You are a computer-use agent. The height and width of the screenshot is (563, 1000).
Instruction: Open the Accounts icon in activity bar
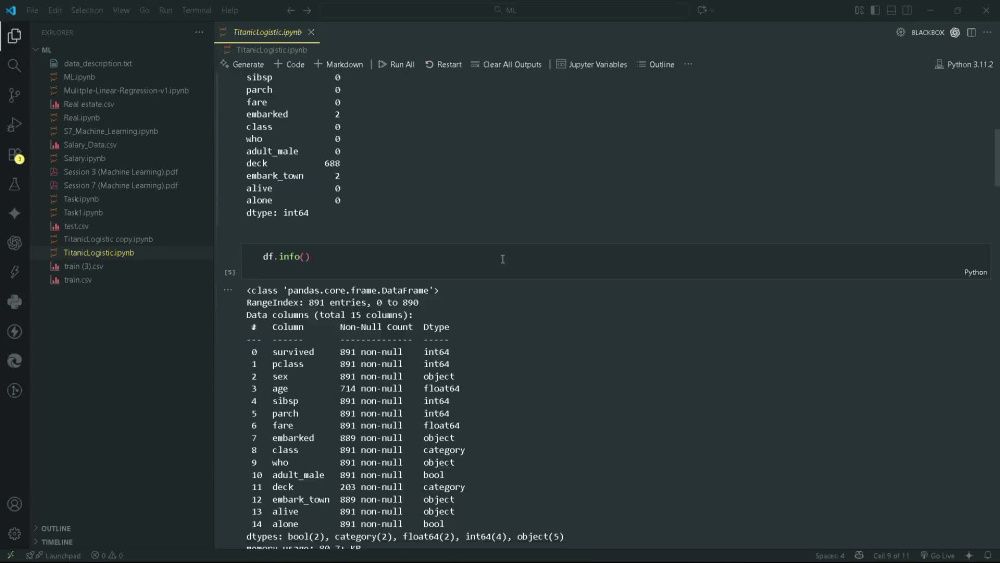point(14,504)
